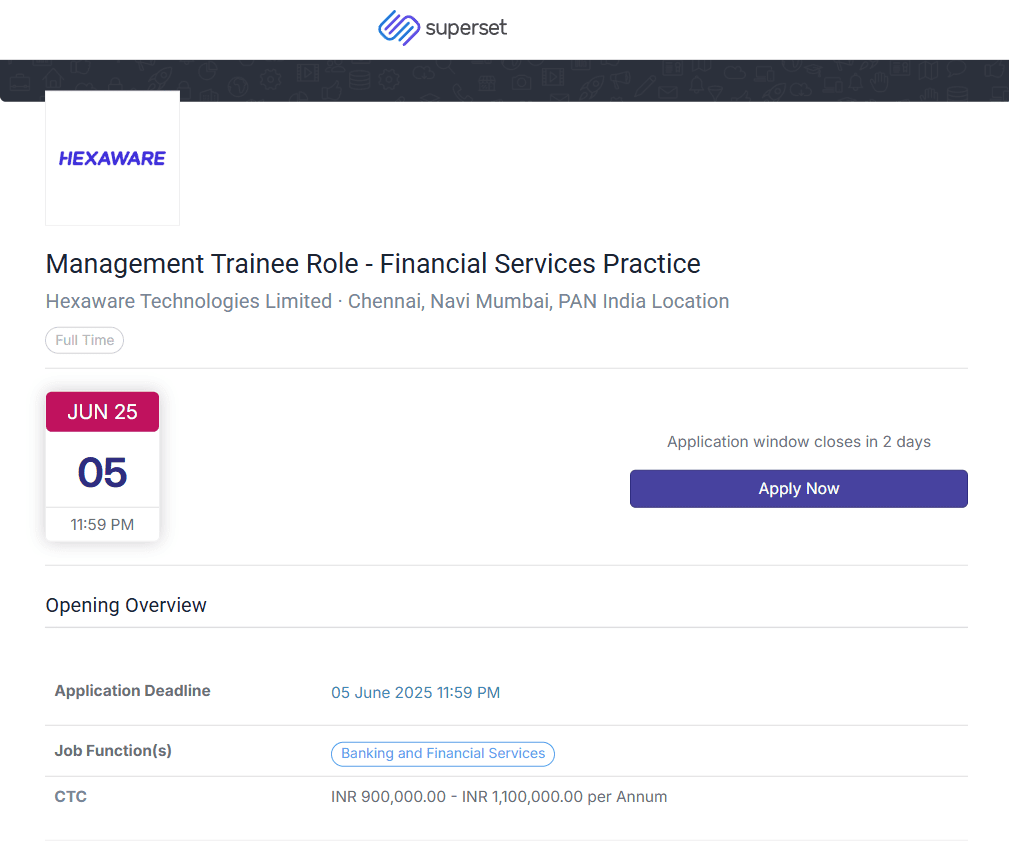Viewport: 1009px width, 862px height.
Task: Click the Application window closes in 2 days text
Action: (799, 442)
